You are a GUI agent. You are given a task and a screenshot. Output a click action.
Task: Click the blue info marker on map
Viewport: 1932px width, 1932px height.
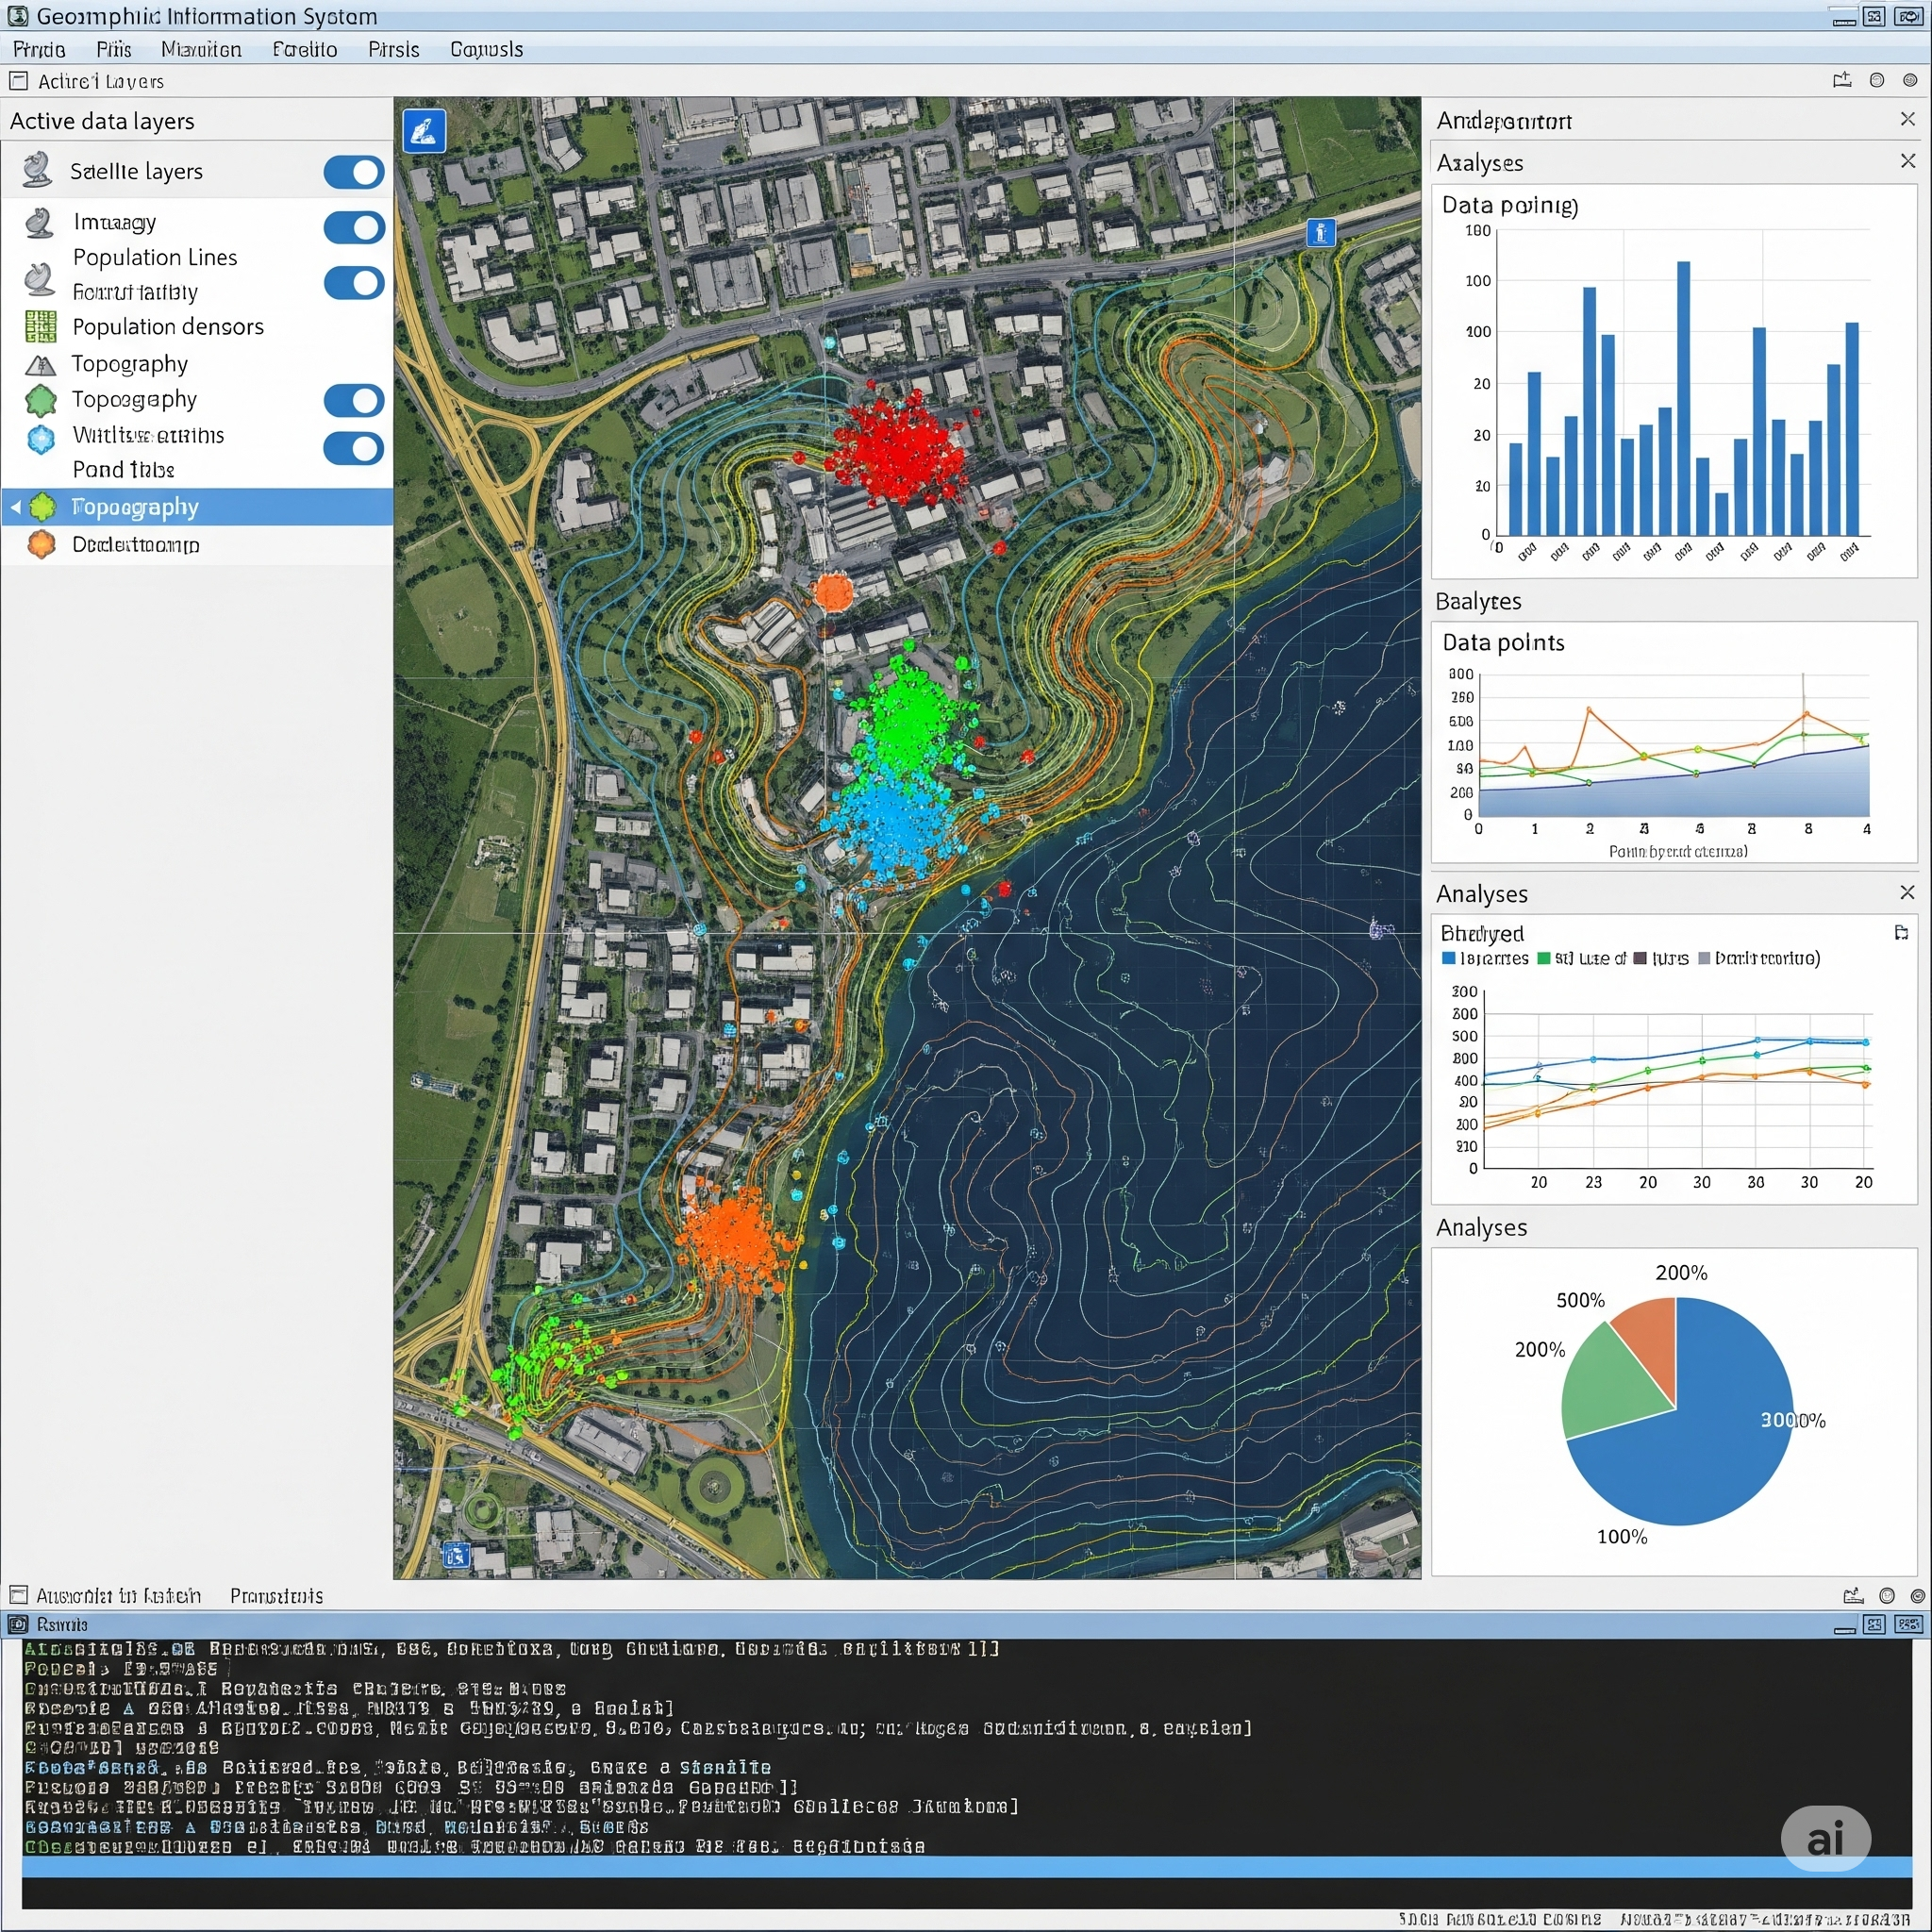pos(1321,233)
